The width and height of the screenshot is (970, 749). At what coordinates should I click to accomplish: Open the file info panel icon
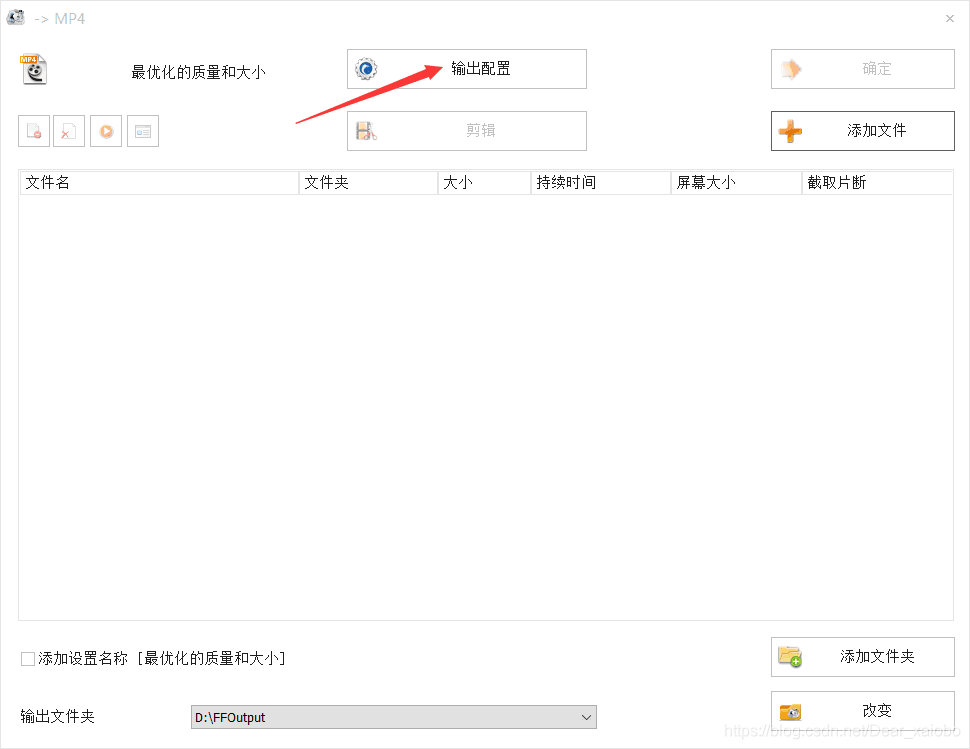point(143,130)
